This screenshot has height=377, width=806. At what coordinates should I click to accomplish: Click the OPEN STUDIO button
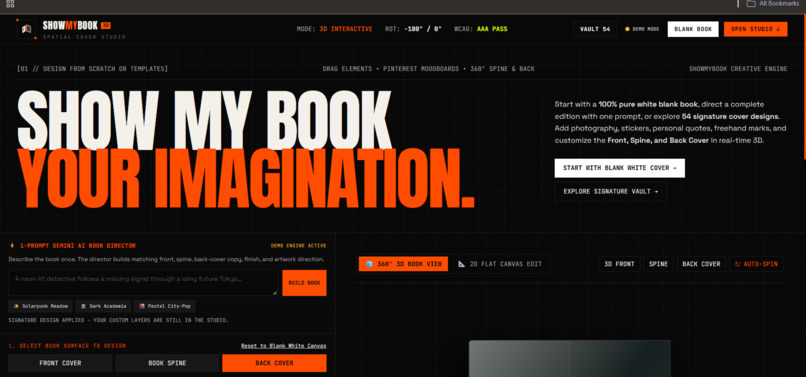755,29
